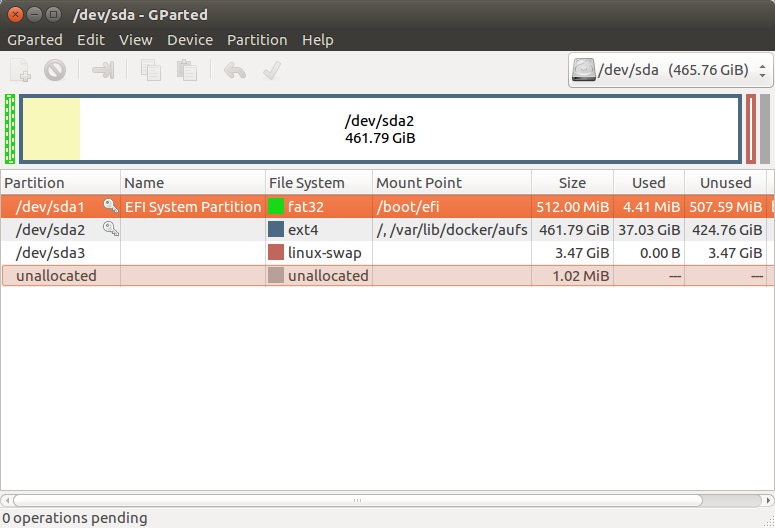The width and height of the screenshot is (775, 528).
Task: Click the key icon beside /dev/sda2
Action: tap(110, 229)
